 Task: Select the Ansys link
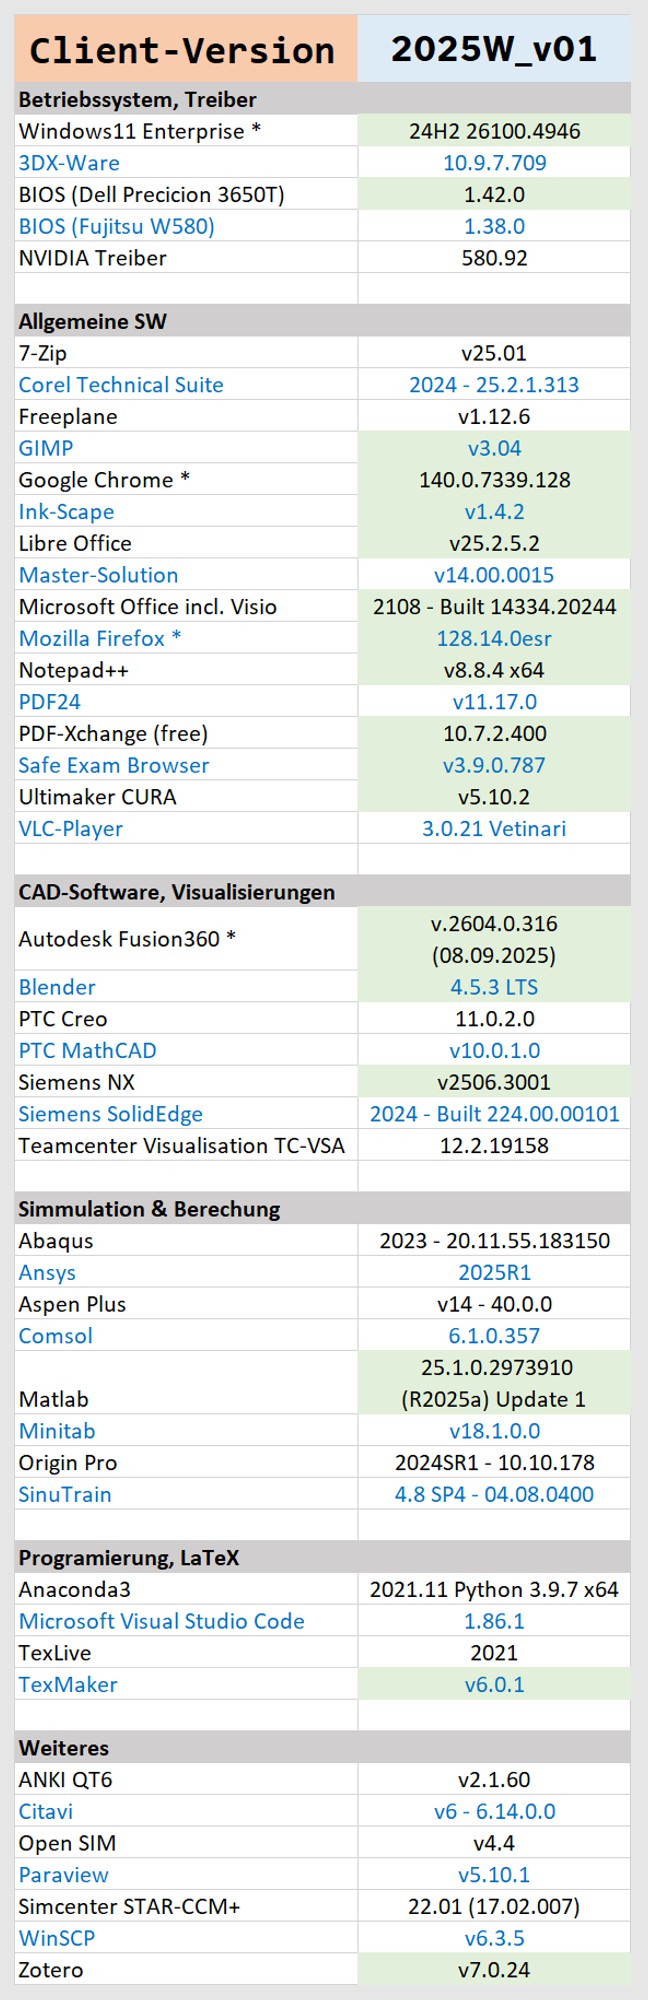(47, 1273)
